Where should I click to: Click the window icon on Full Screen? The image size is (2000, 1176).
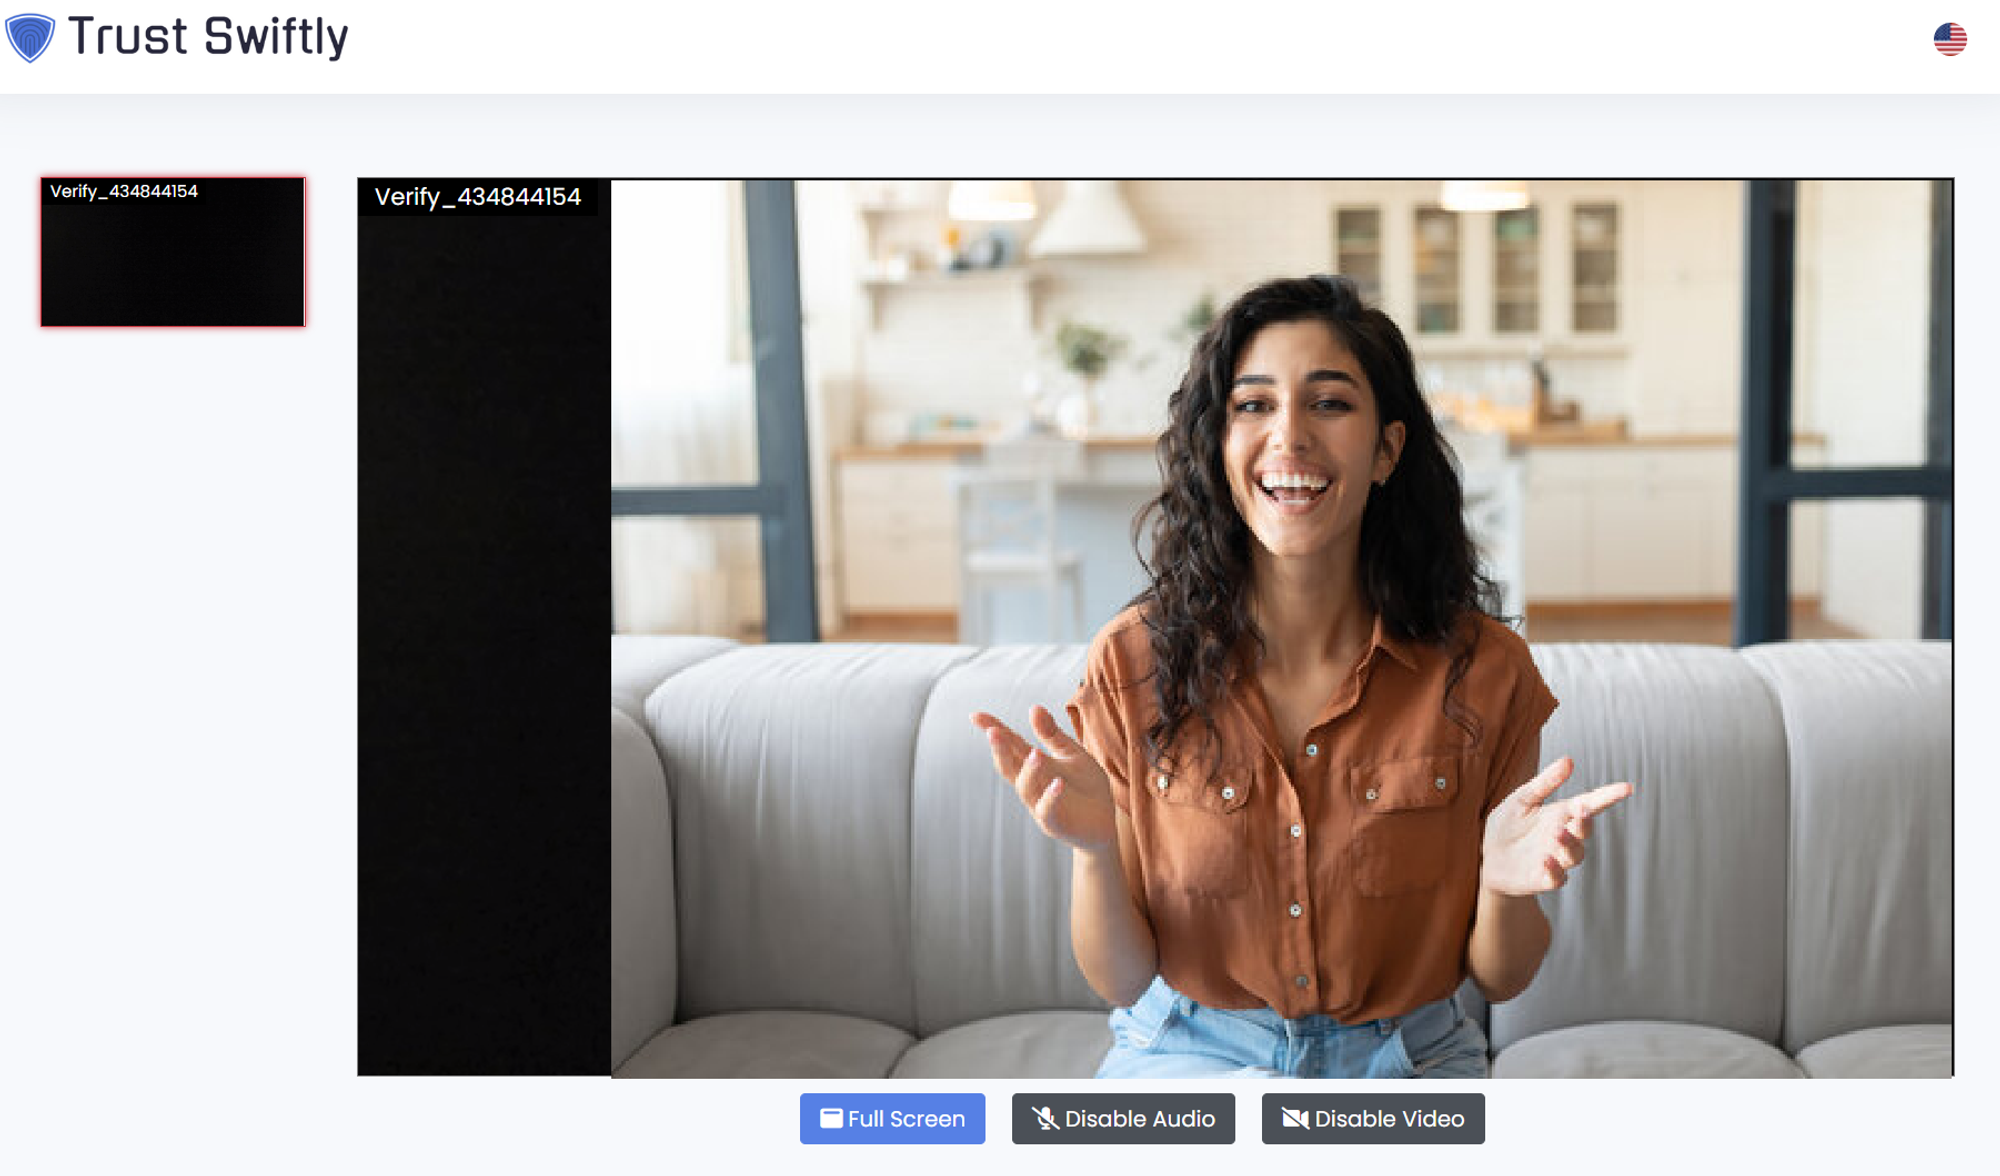click(x=831, y=1118)
